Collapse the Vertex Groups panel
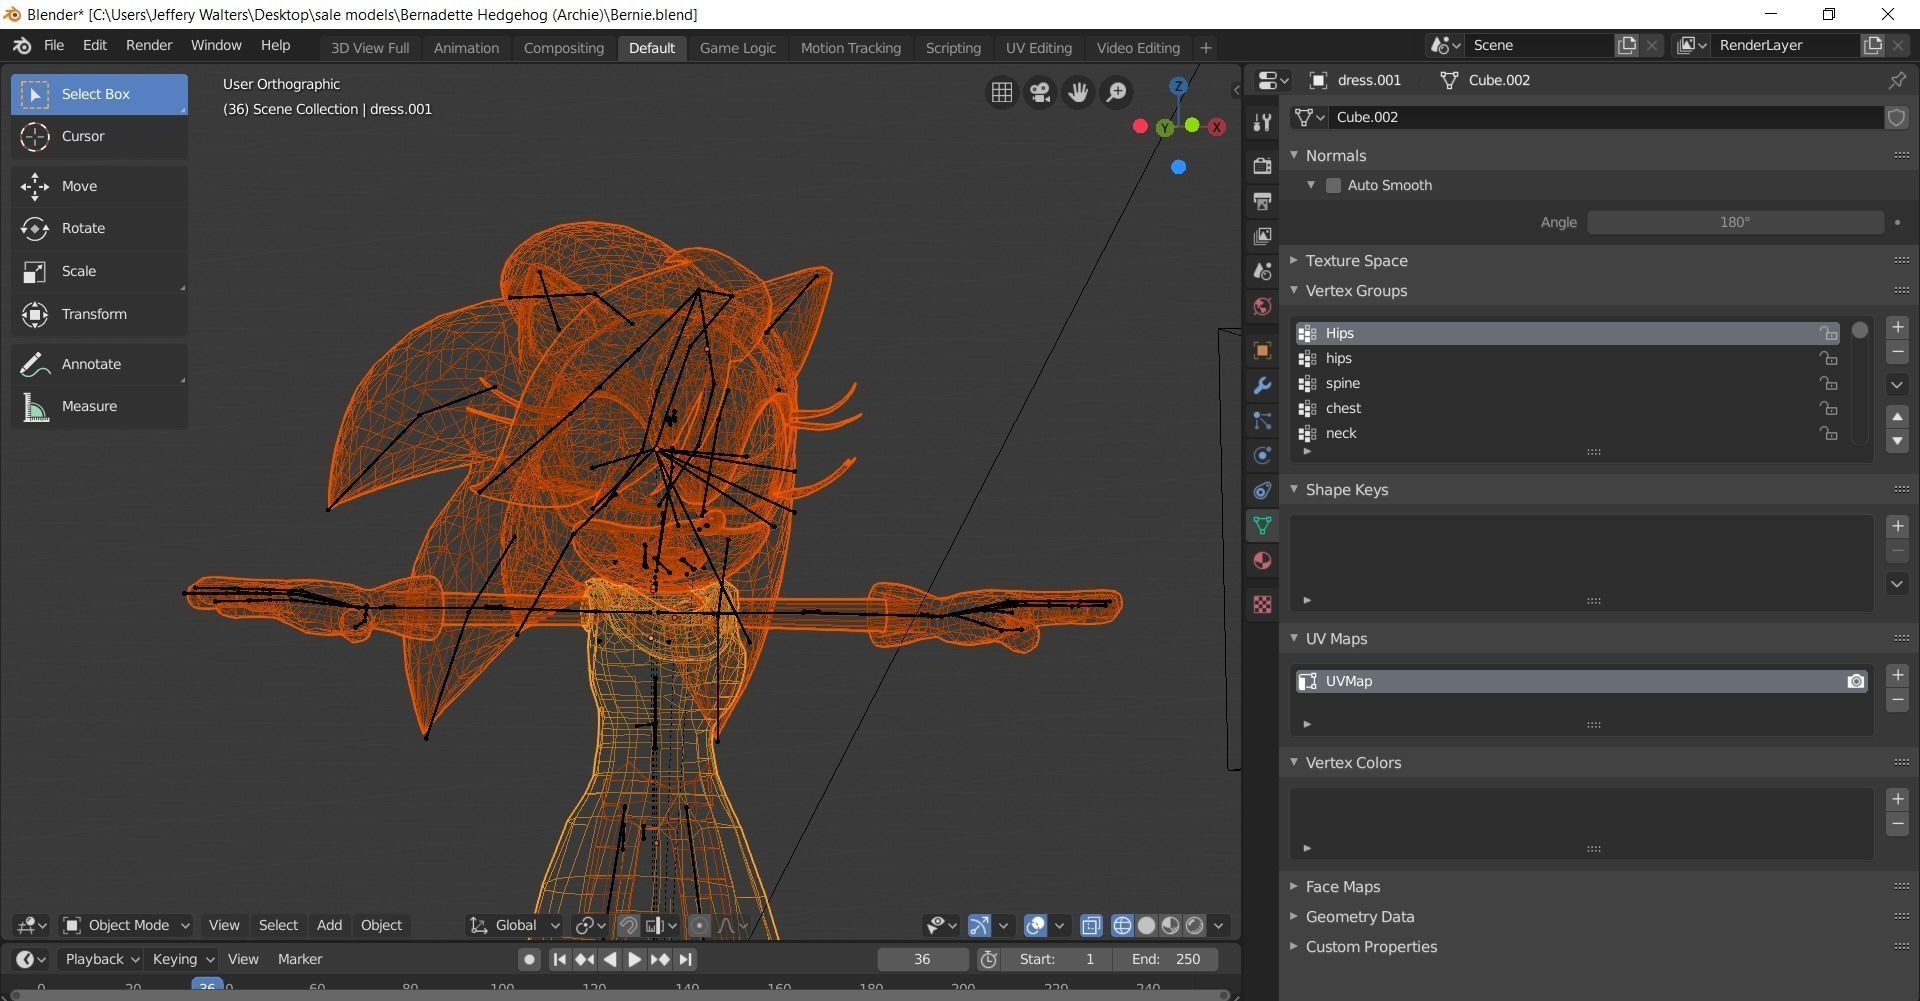 click(x=1294, y=290)
